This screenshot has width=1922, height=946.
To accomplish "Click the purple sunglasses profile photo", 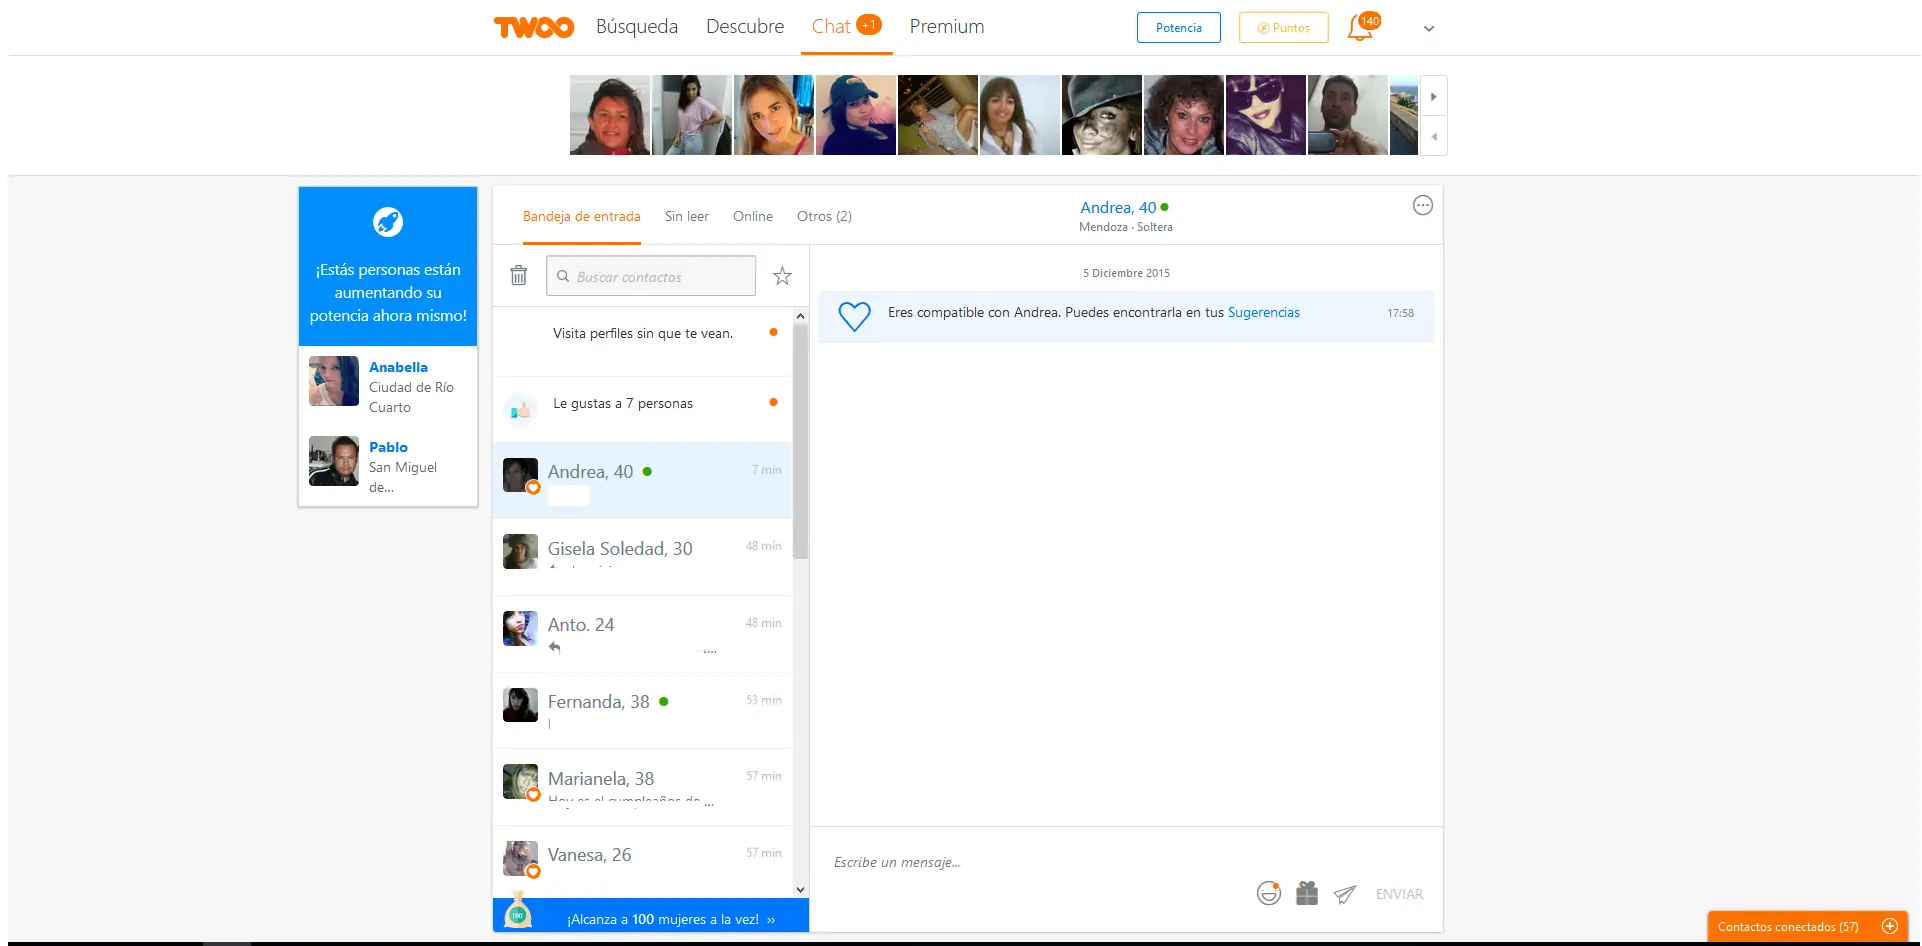I will (1266, 115).
